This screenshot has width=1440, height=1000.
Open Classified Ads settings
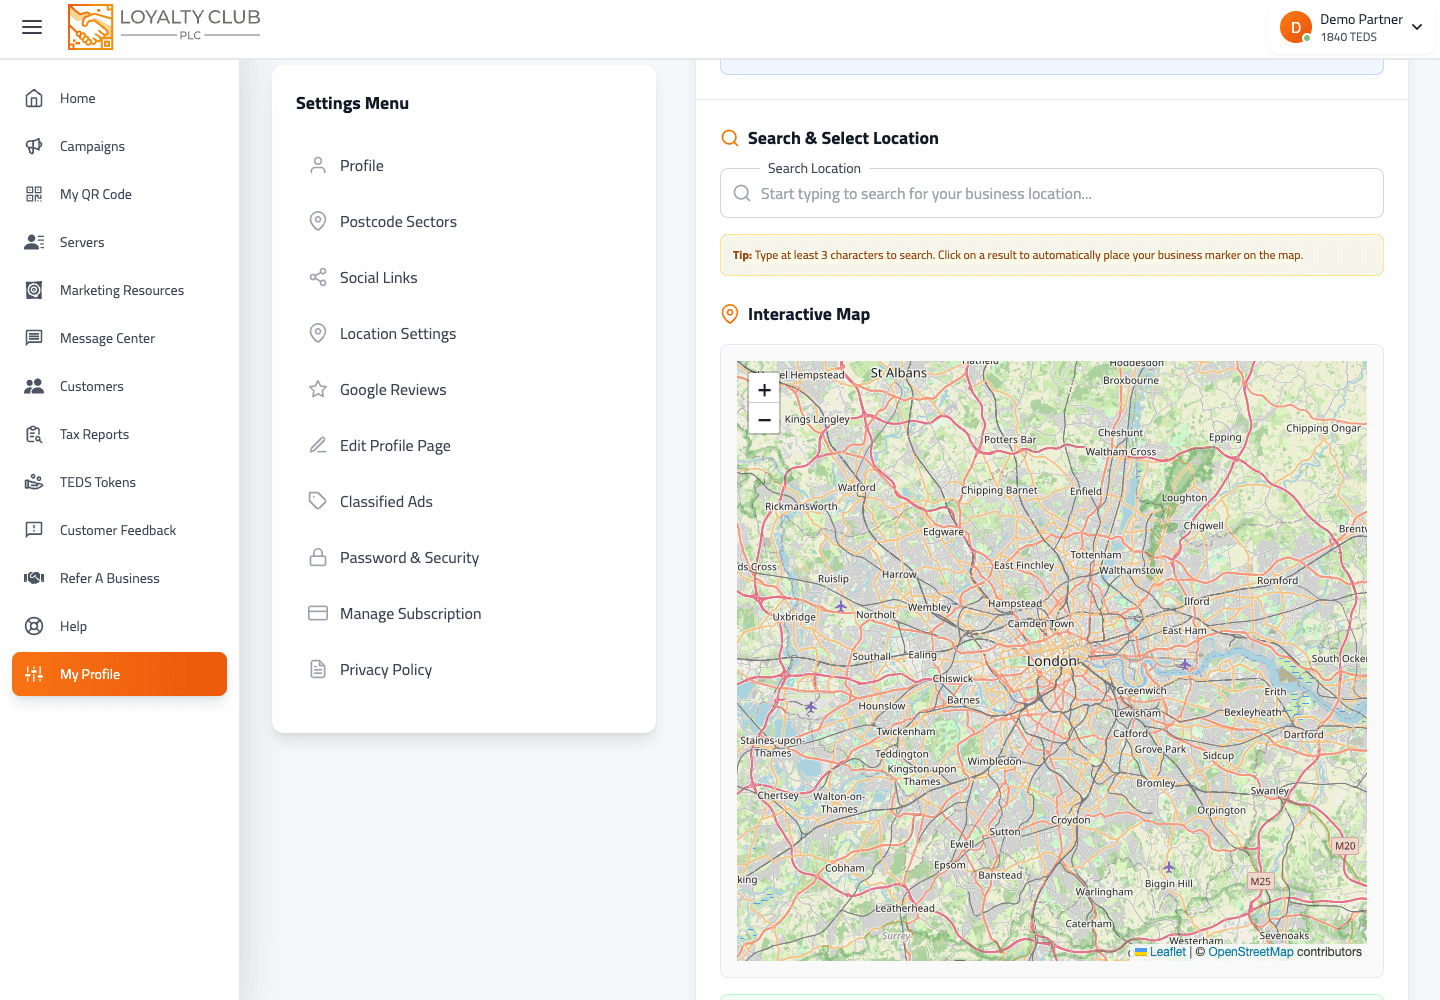pyautogui.click(x=464, y=502)
